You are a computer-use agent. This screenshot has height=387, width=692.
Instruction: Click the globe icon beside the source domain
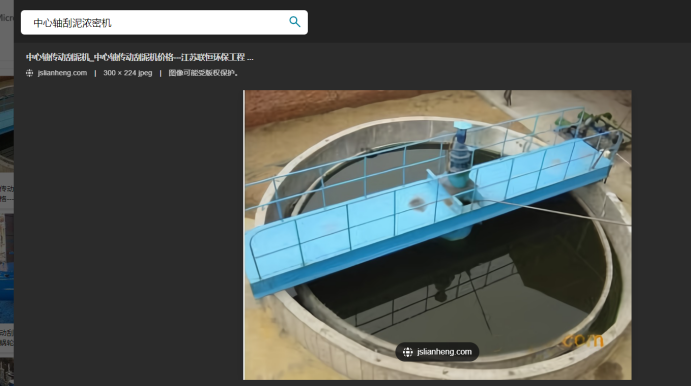(x=30, y=73)
